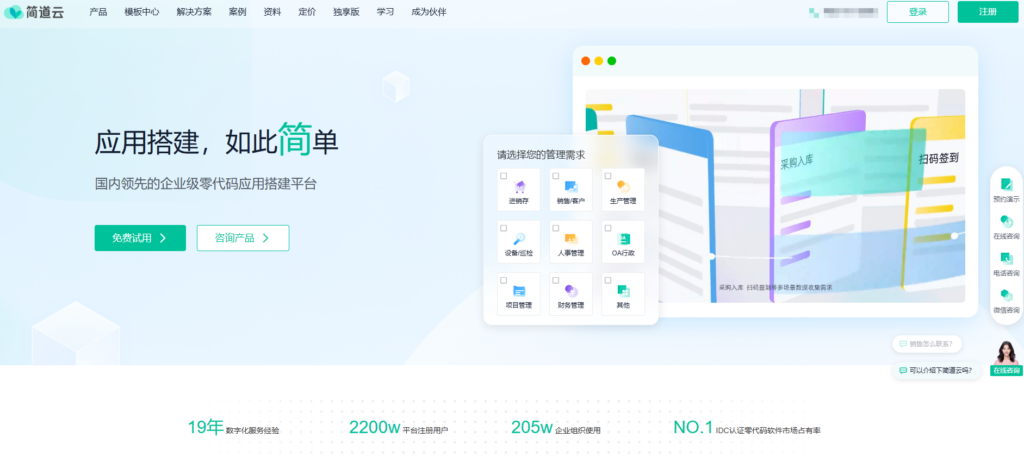Screen dimensions: 1024x469
Task: Open the 独享版 nav item
Action: click(x=346, y=12)
